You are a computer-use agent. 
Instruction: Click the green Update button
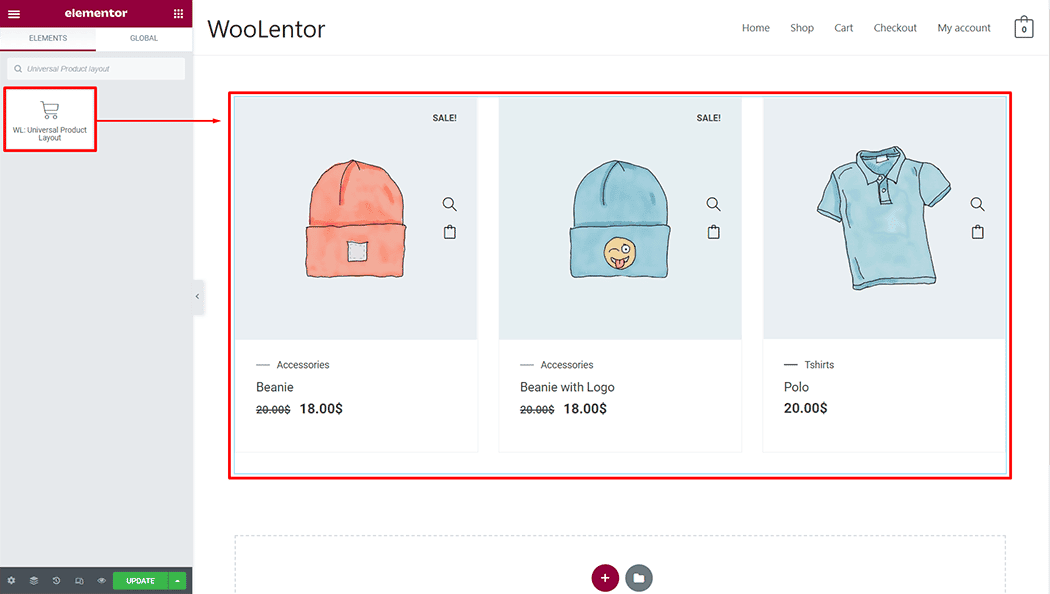pos(141,581)
